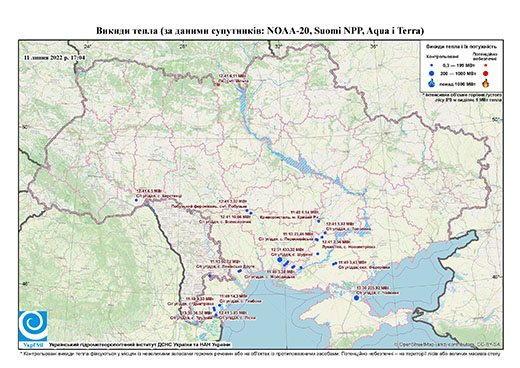Click the OpenStreetMap attribution text

click(447, 344)
